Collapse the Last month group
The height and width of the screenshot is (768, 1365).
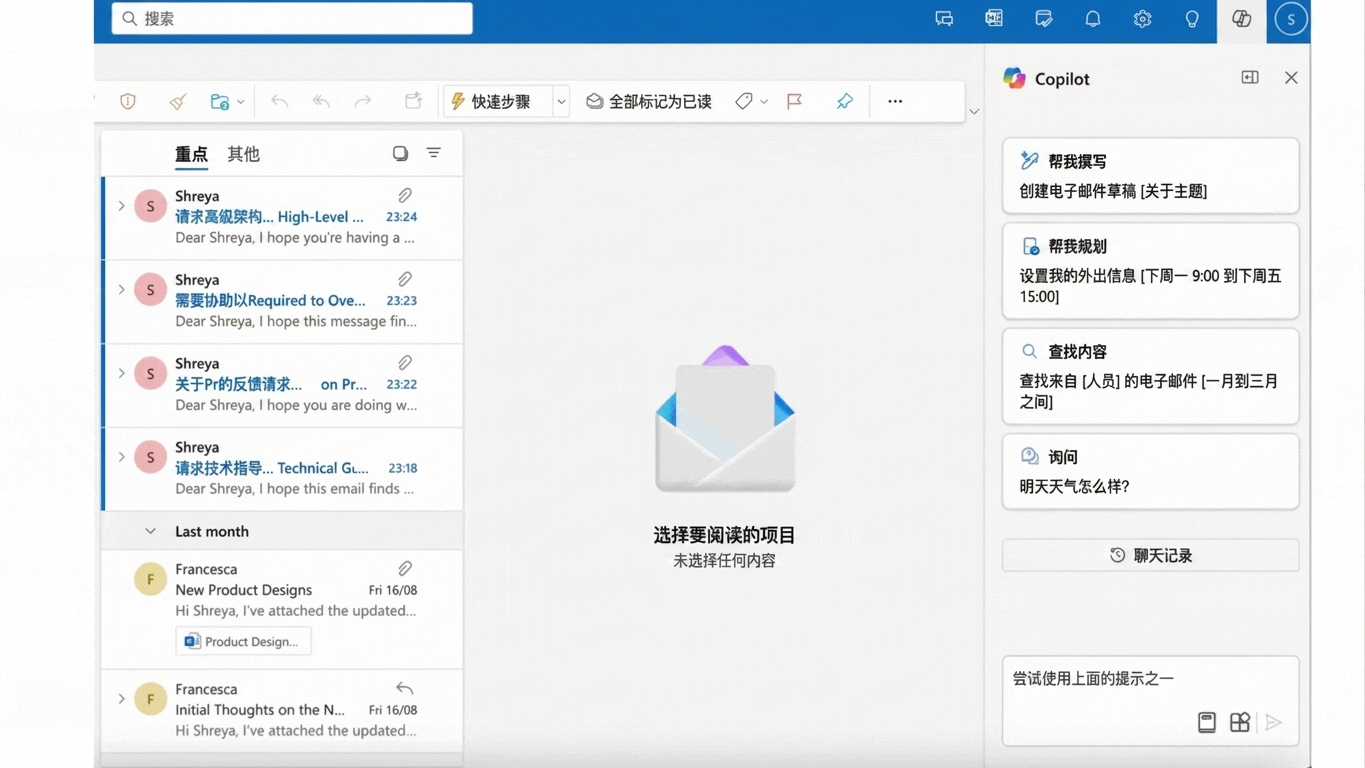click(150, 532)
